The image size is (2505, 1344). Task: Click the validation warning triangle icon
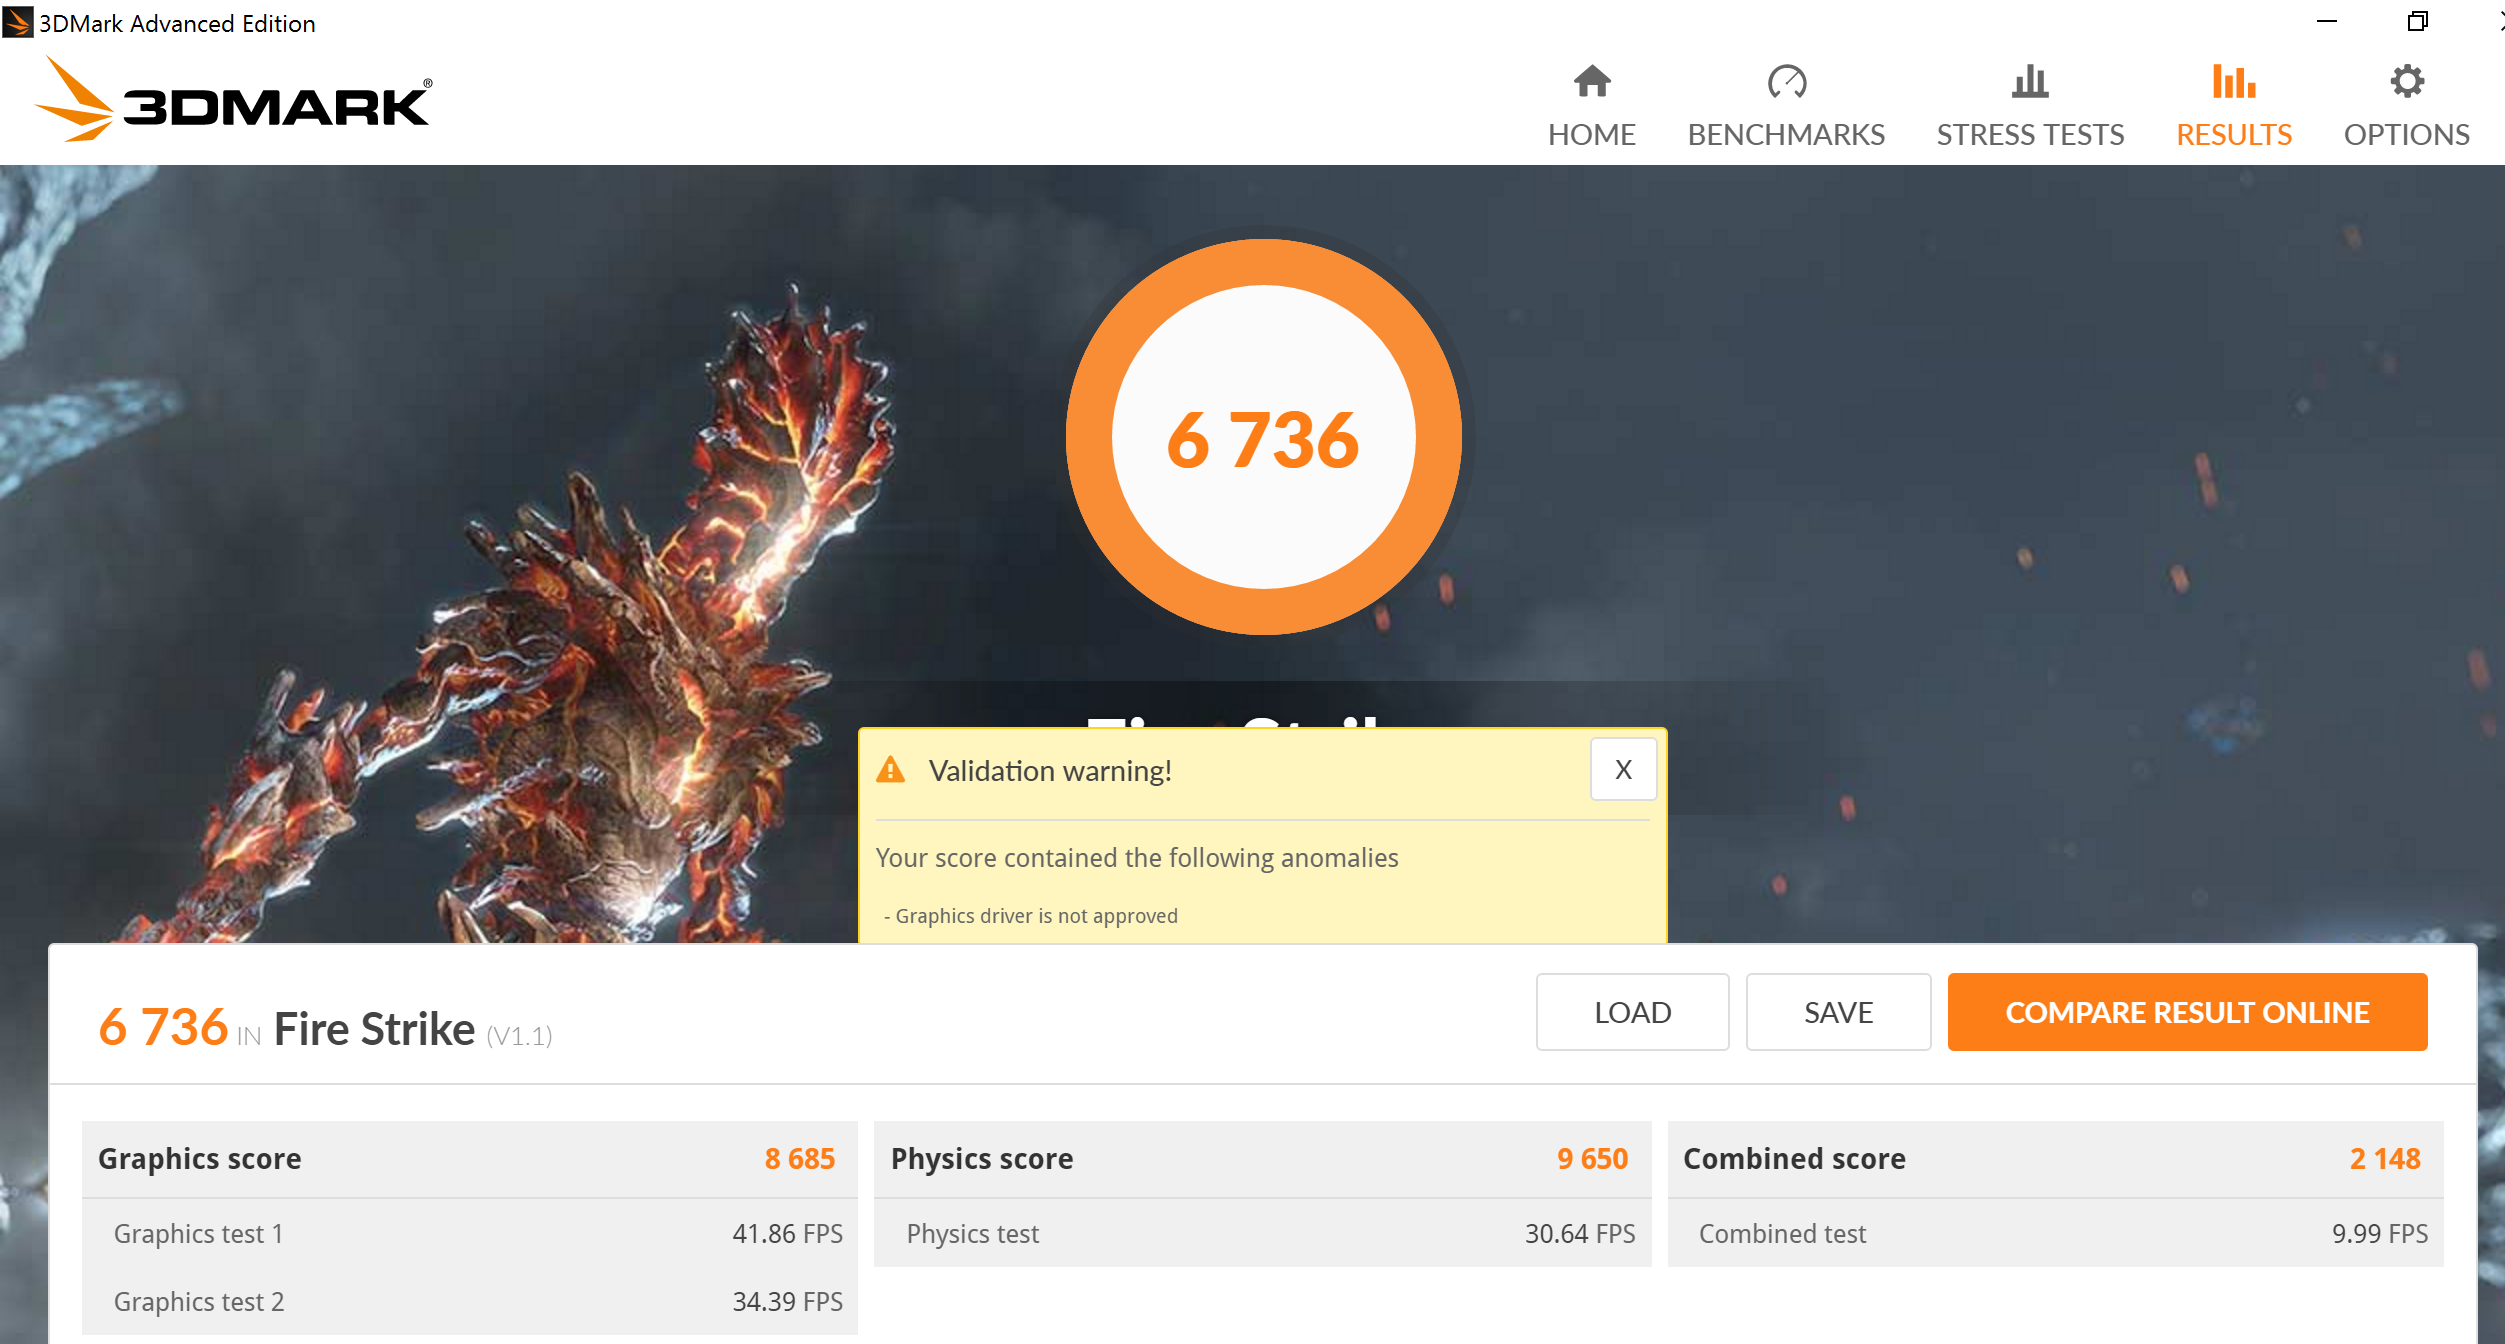click(890, 770)
